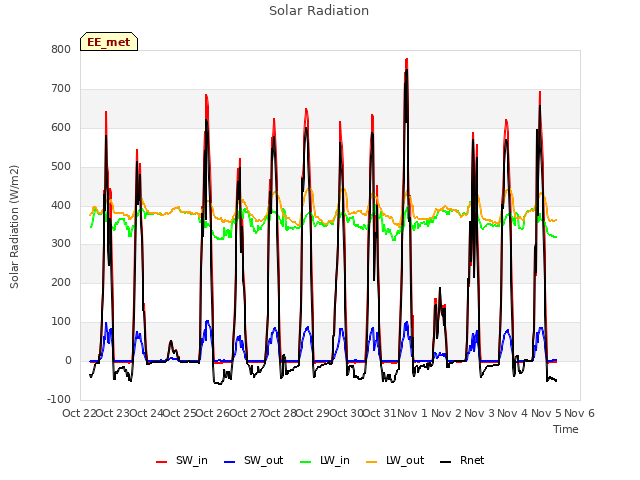Click the highest SW_in peak near Nov 1
The image size is (640, 480).
(x=407, y=60)
